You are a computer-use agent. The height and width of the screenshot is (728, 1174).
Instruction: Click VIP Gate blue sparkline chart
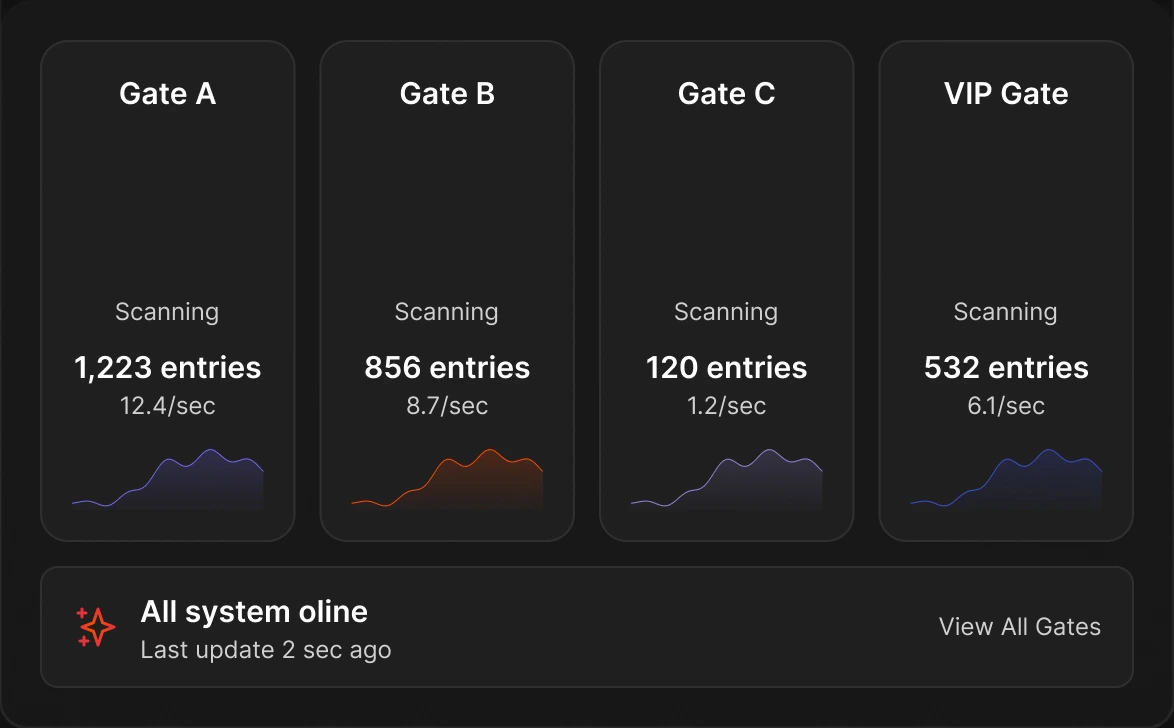(1006, 480)
